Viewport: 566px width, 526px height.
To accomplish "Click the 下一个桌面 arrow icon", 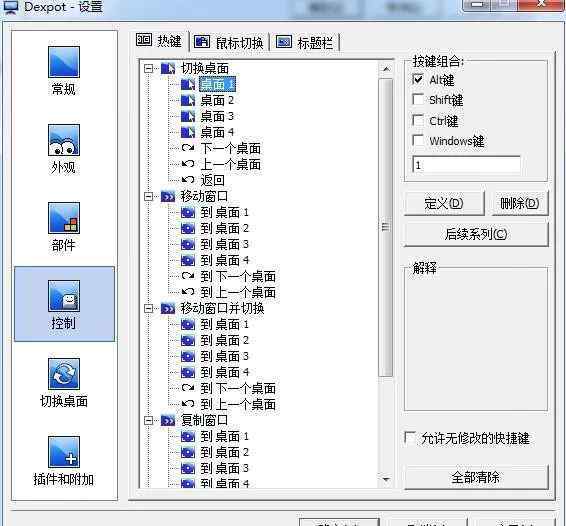I will 188,148.
